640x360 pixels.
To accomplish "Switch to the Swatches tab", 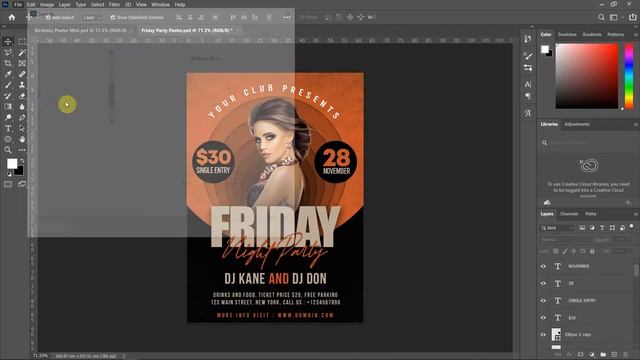I will (x=567, y=35).
